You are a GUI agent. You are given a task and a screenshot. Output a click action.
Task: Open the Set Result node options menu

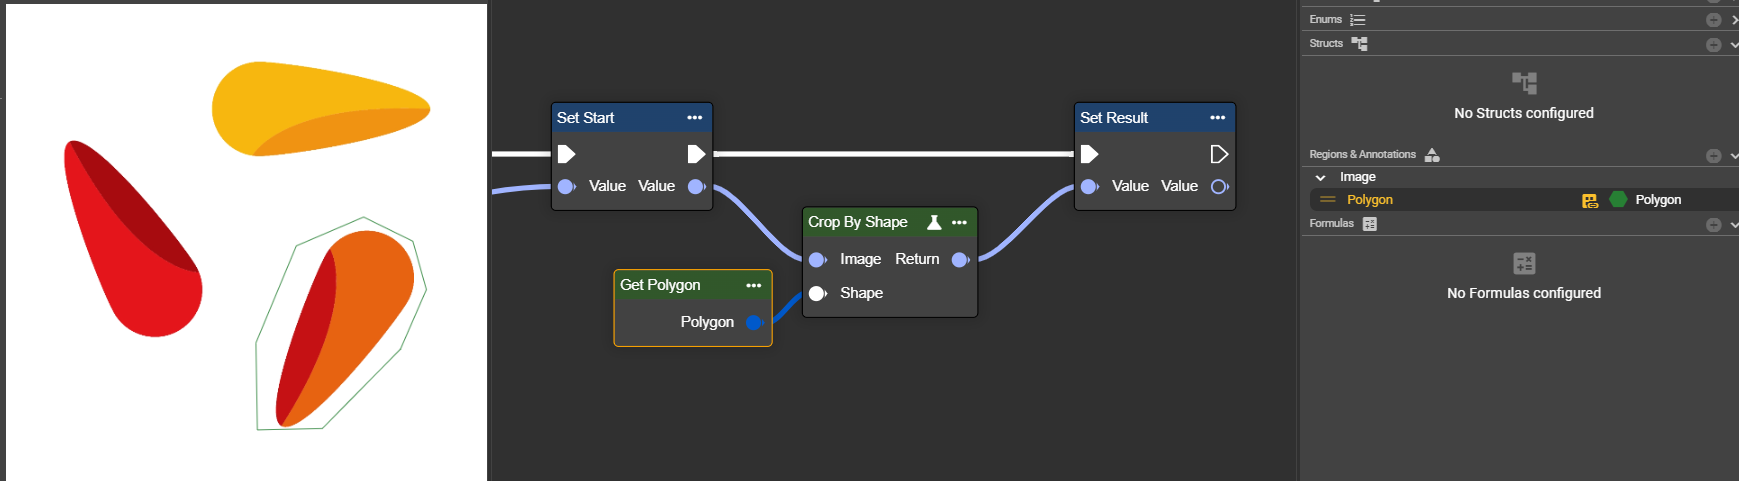(1217, 118)
